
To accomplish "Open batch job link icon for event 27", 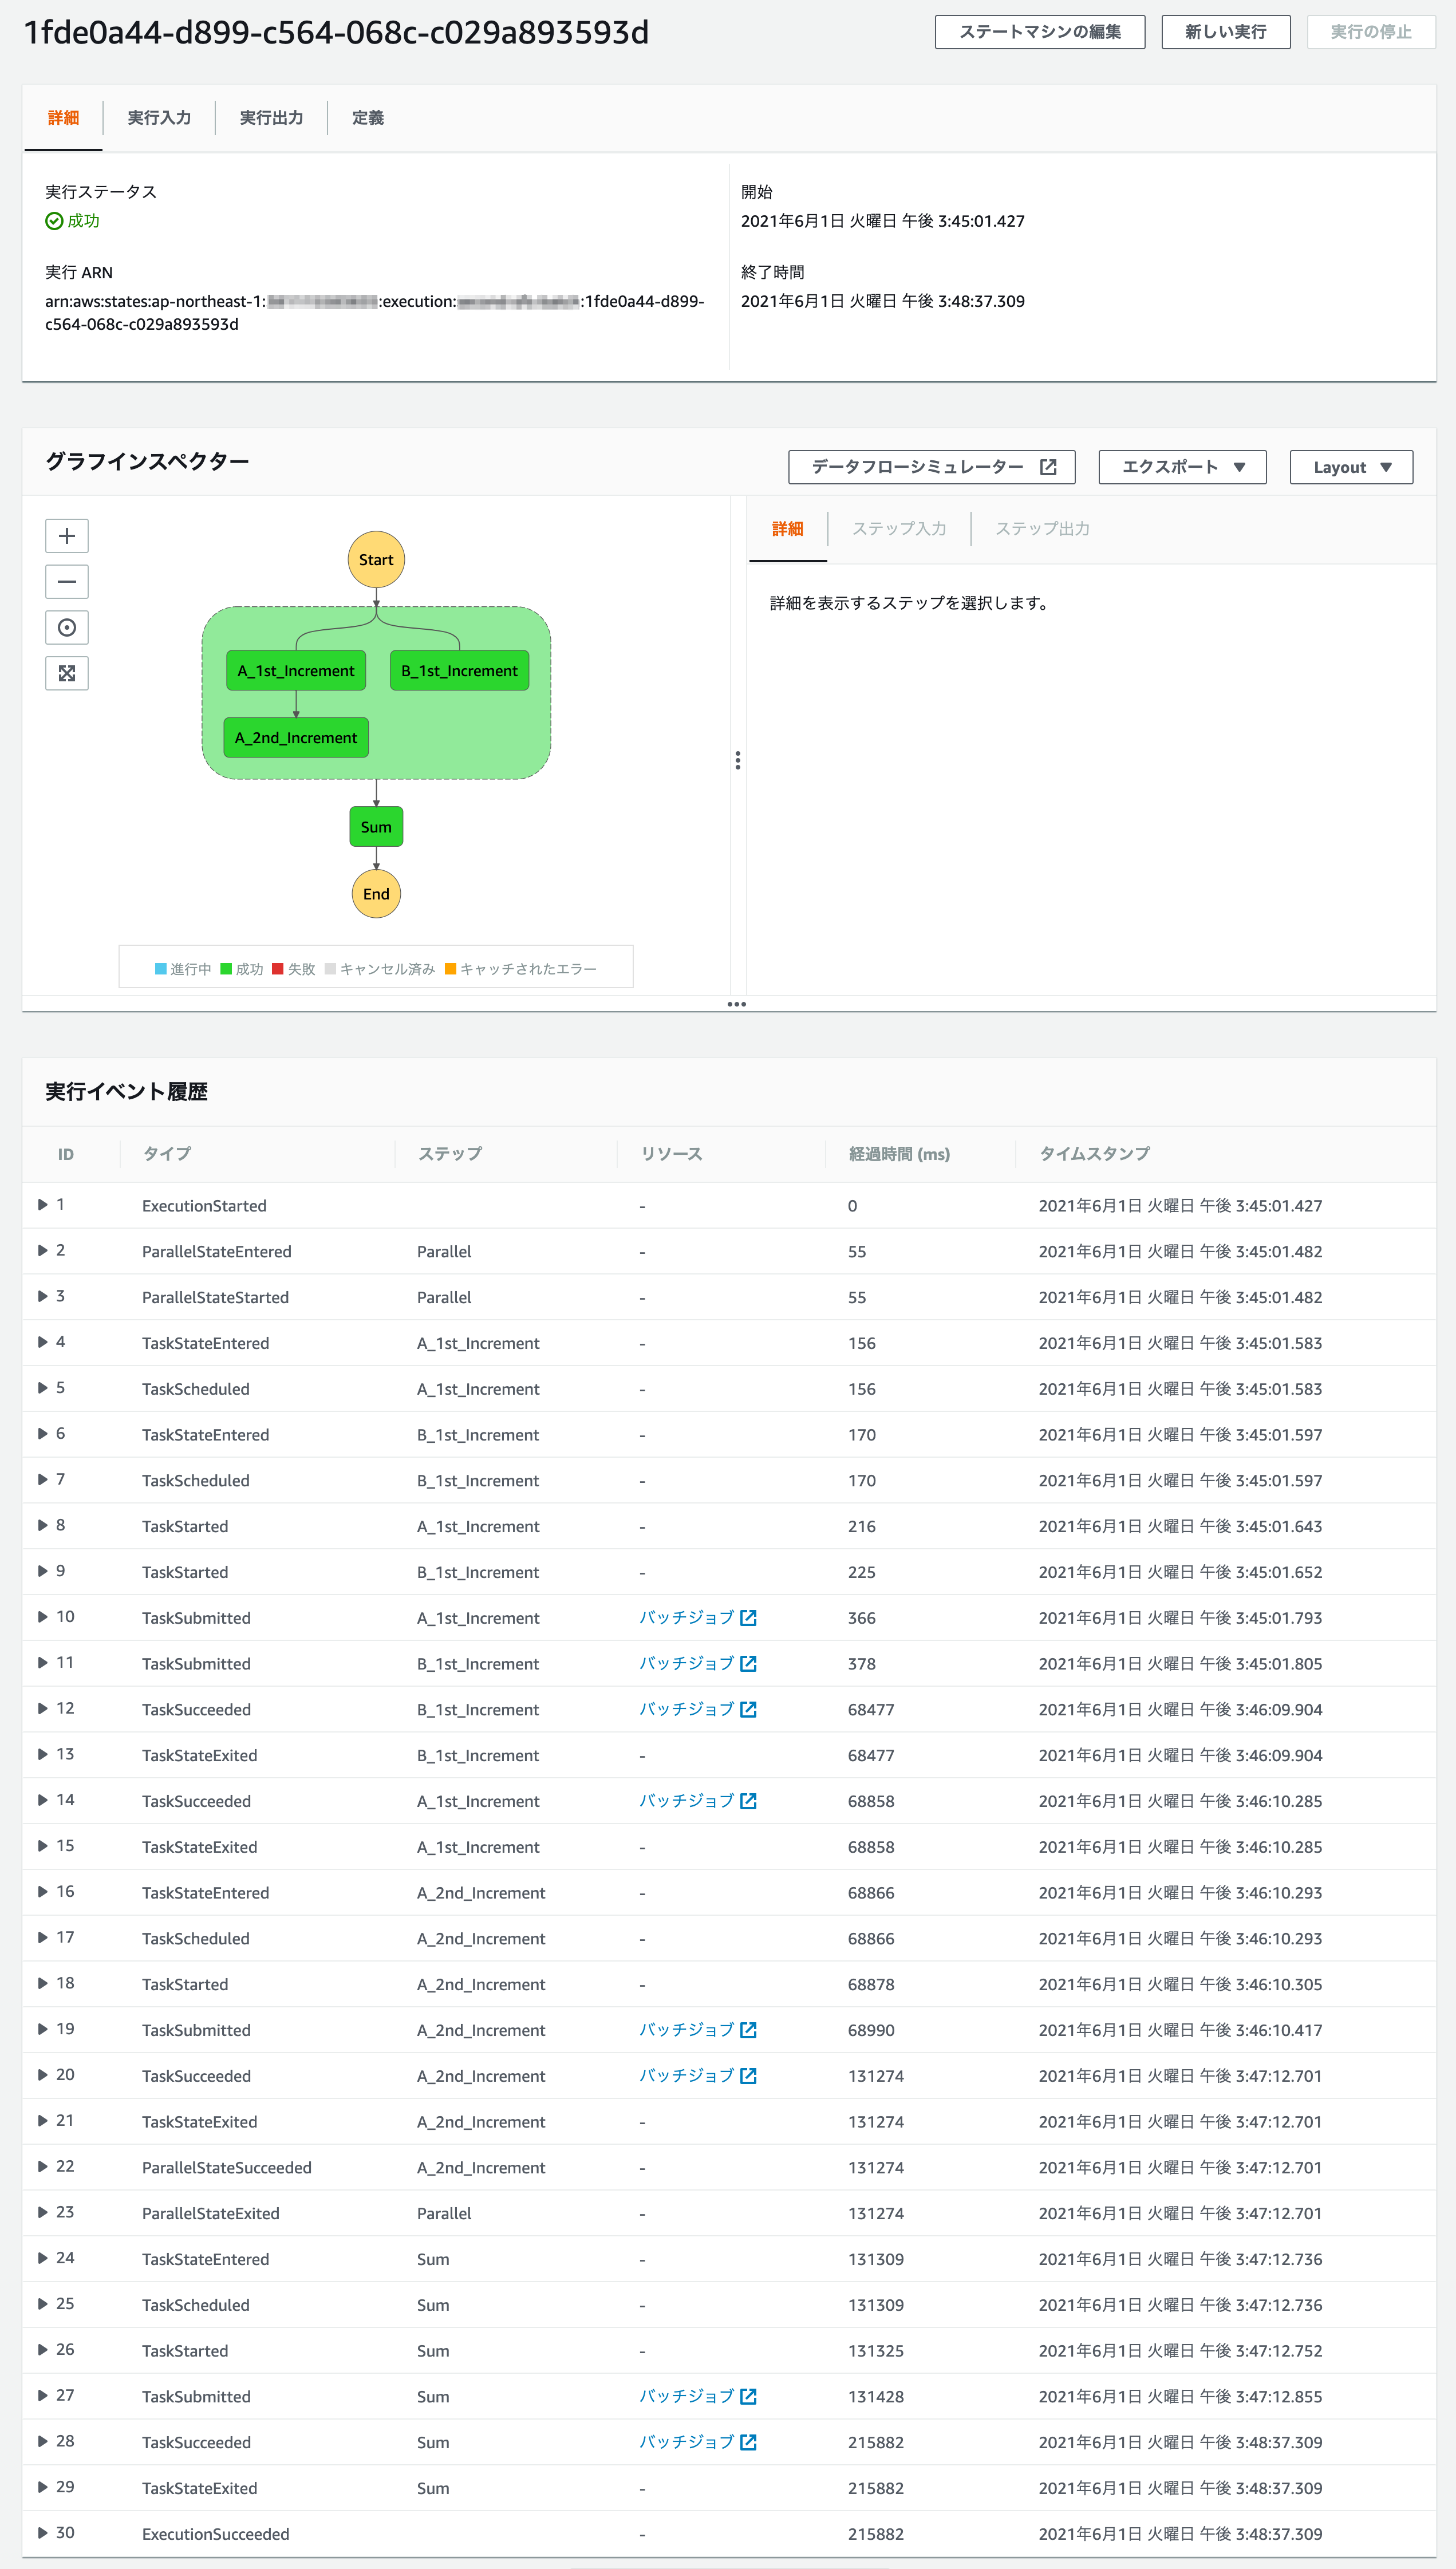I will (x=748, y=2397).
